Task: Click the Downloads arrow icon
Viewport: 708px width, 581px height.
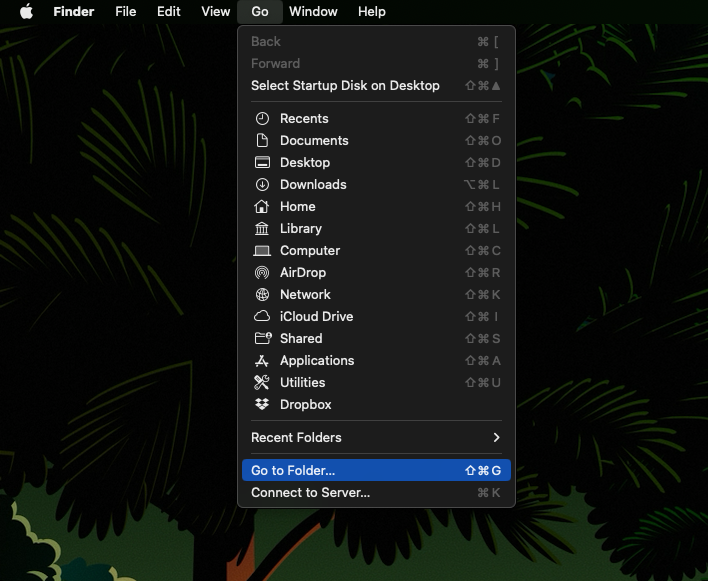Action: coord(262,185)
